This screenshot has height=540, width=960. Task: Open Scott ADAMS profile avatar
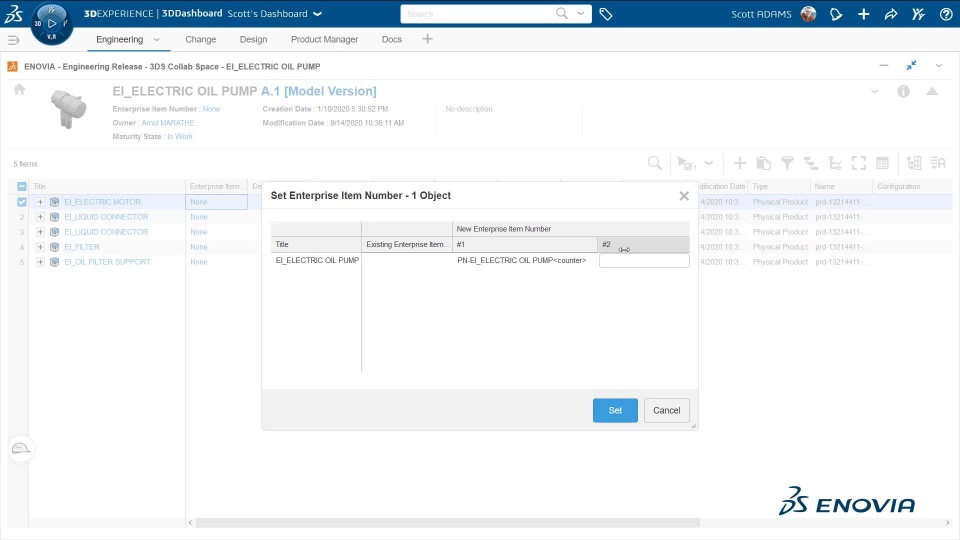coord(808,13)
